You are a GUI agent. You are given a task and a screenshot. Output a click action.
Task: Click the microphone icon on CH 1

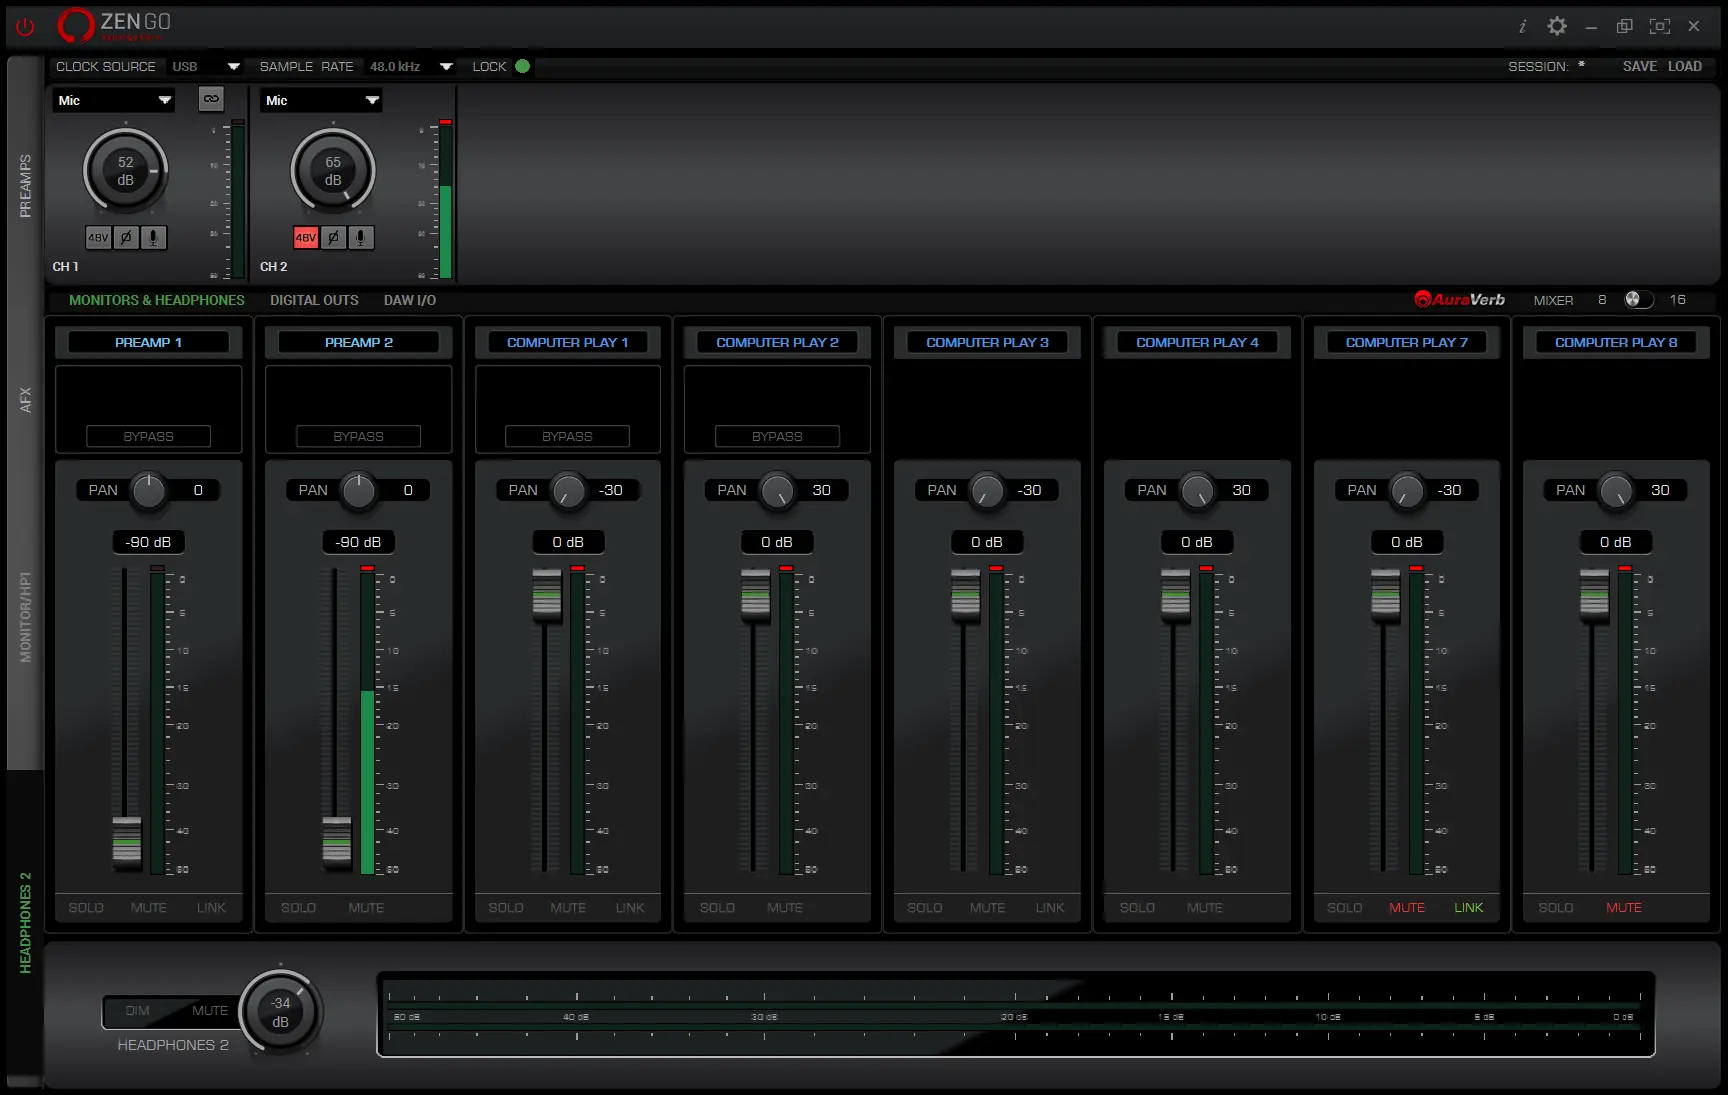pyautogui.click(x=153, y=238)
